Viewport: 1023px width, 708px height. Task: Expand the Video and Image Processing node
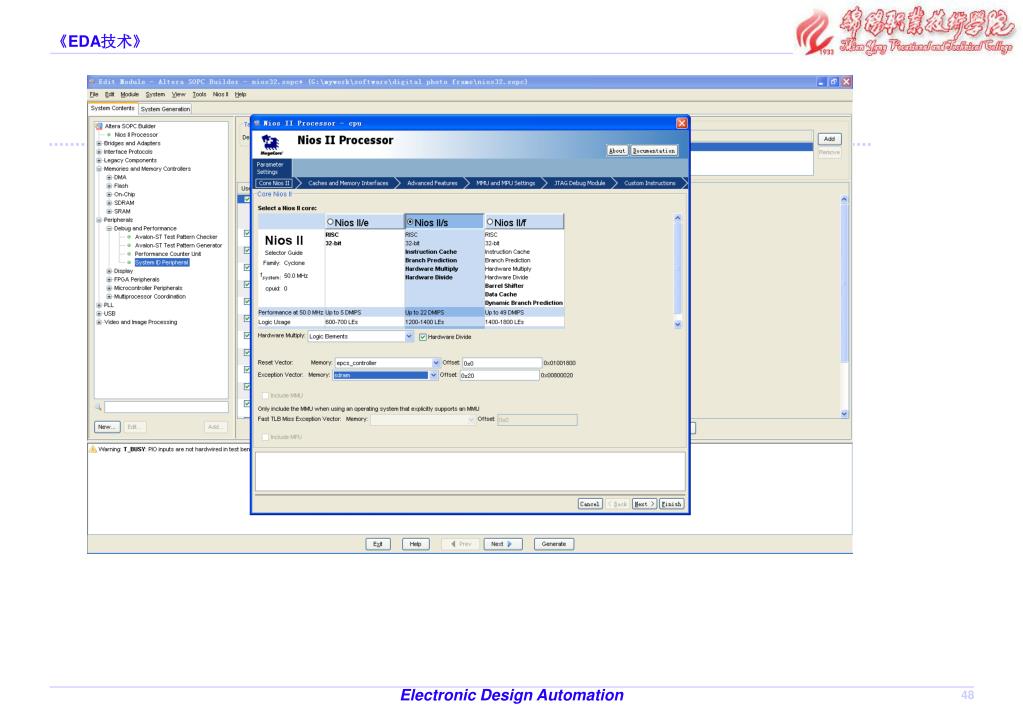click(99, 322)
